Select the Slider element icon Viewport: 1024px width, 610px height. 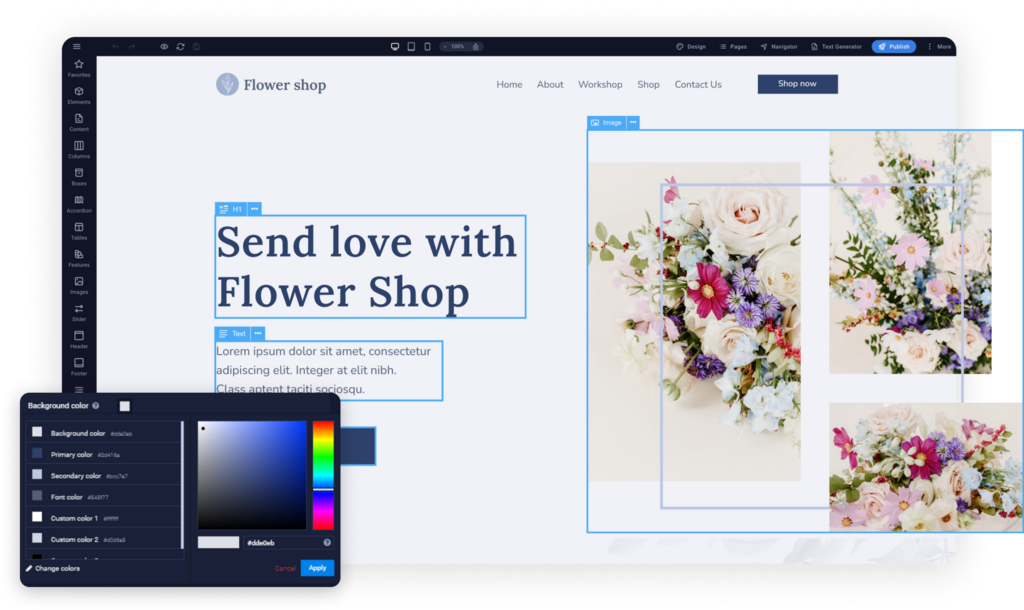click(x=79, y=311)
